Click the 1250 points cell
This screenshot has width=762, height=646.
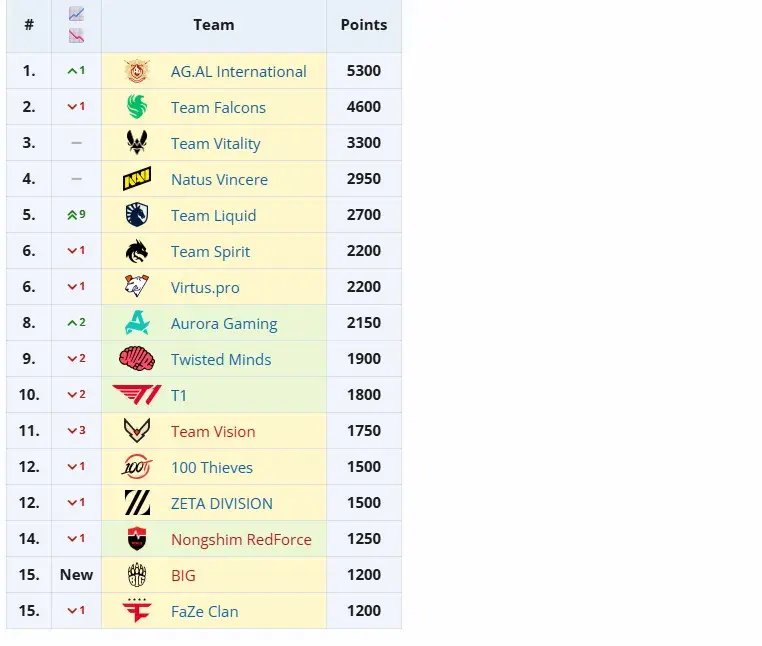point(364,539)
